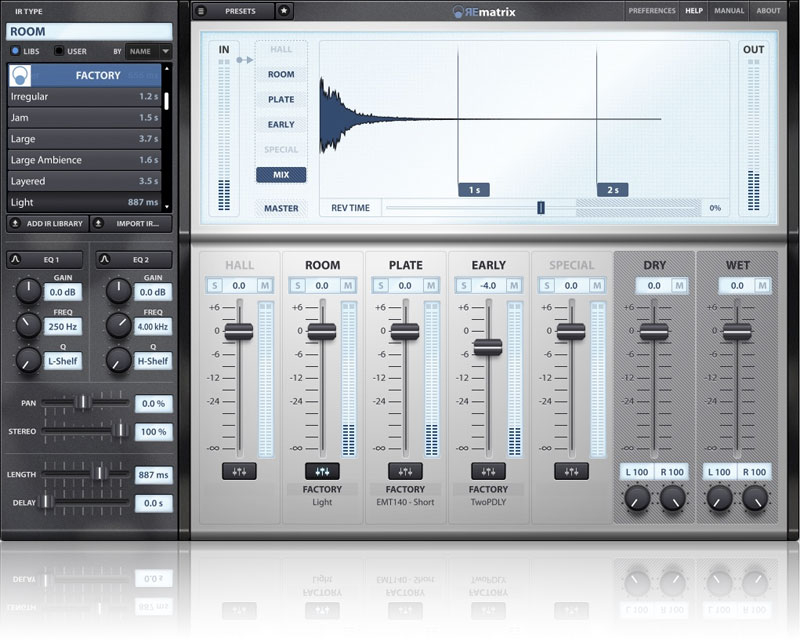Open the EQ 1 L-Shelf type selector

point(63,361)
